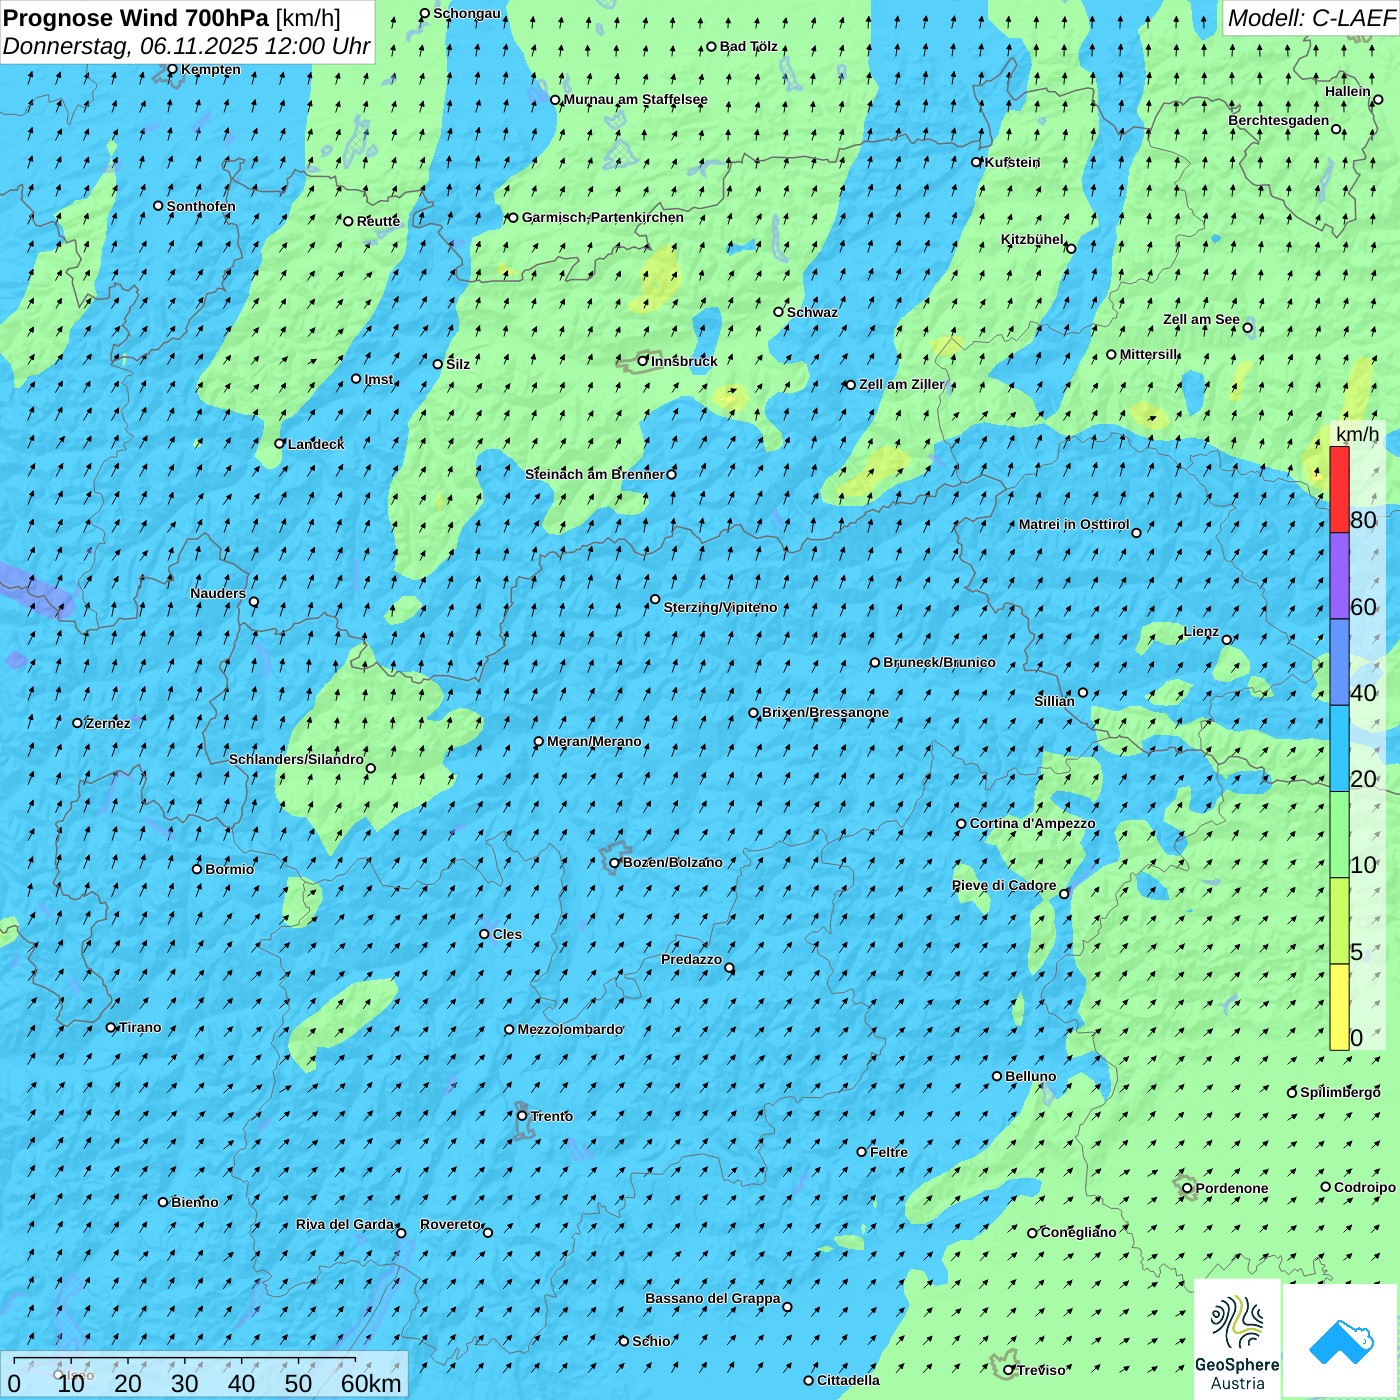Click the 'Brixen/Bressanone' label
This screenshot has width=1400, height=1400.
coord(825,712)
